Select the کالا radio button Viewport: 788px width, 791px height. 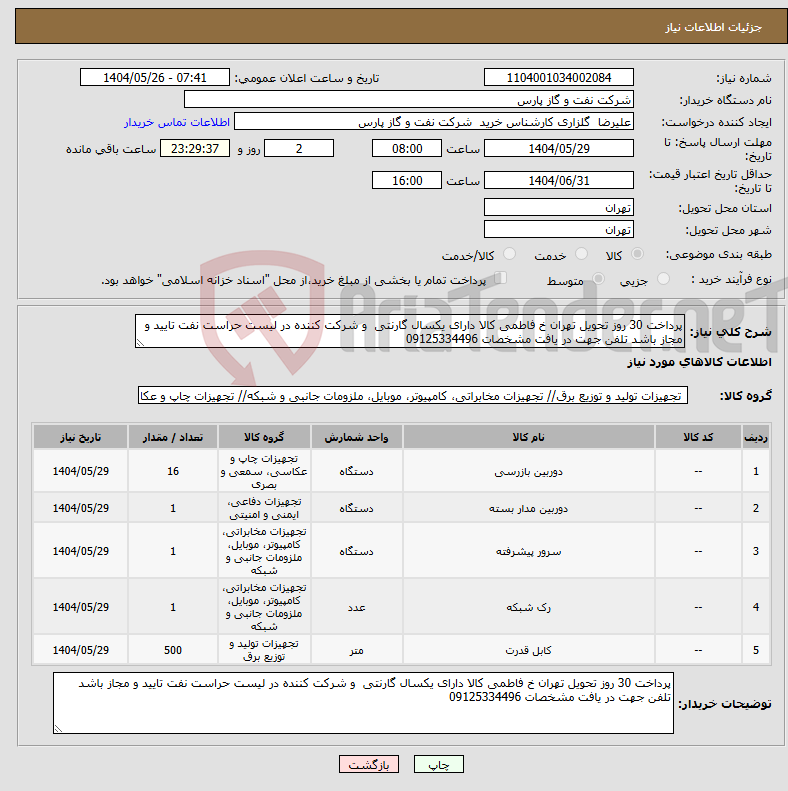point(638,254)
